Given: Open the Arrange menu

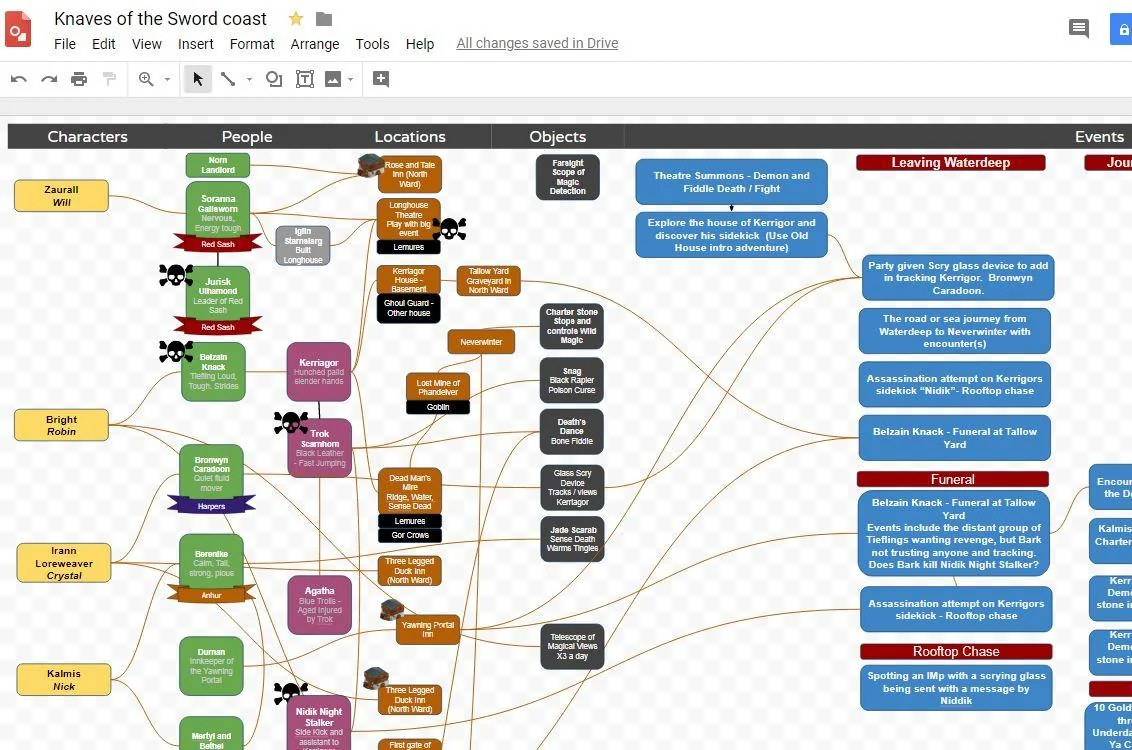Looking at the screenshot, I should coord(315,44).
